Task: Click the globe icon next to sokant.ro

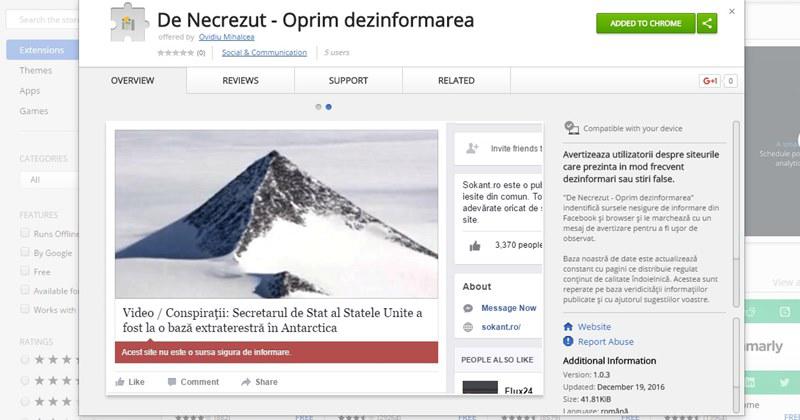Action: (x=468, y=327)
